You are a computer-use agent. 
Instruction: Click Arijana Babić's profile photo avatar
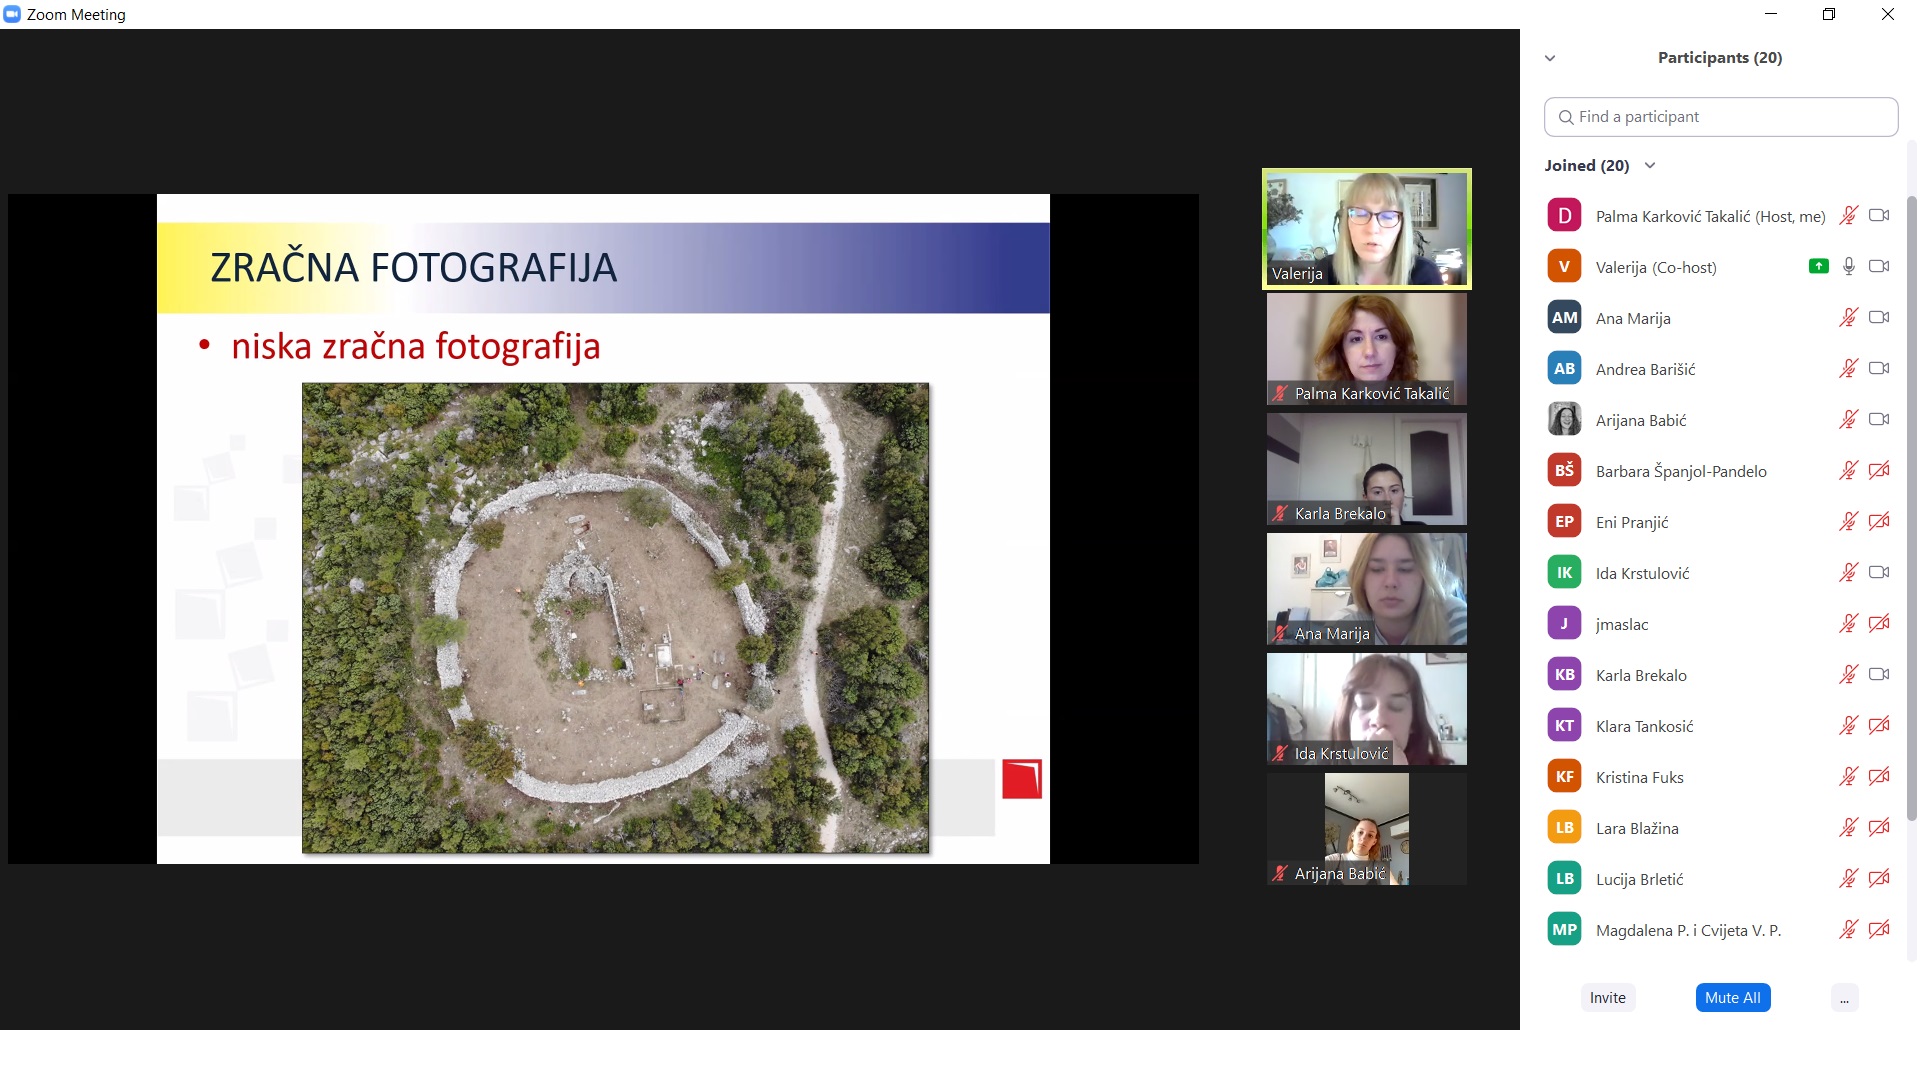(x=1564, y=419)
